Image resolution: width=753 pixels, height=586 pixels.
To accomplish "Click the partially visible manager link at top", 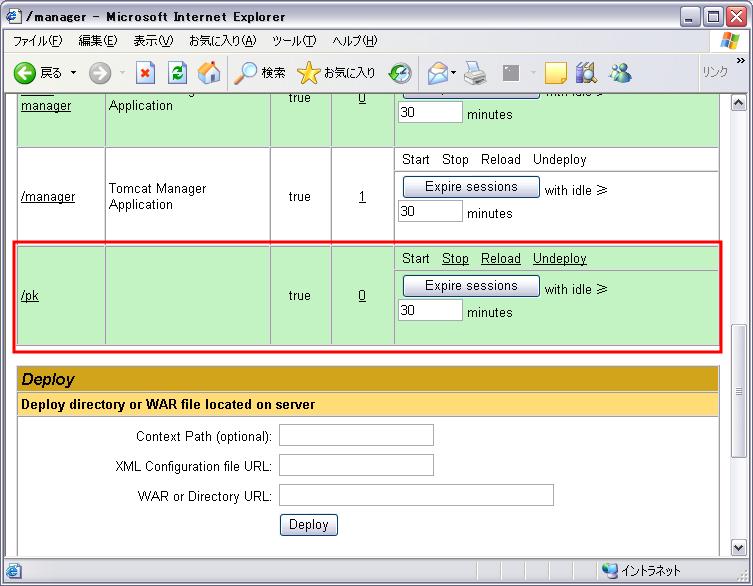I will pyautogui.click(x=46, y=106).
